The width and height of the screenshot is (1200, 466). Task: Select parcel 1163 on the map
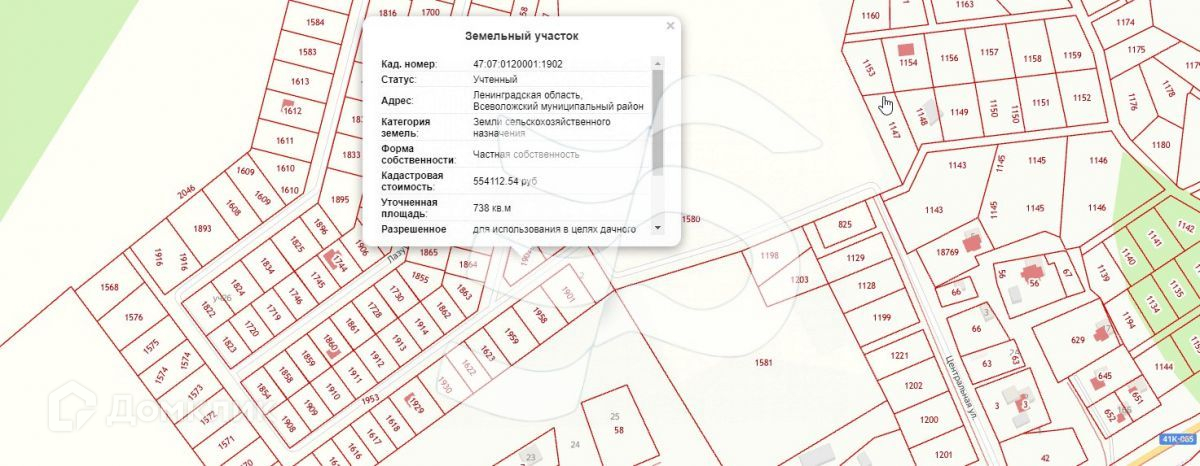965,5
